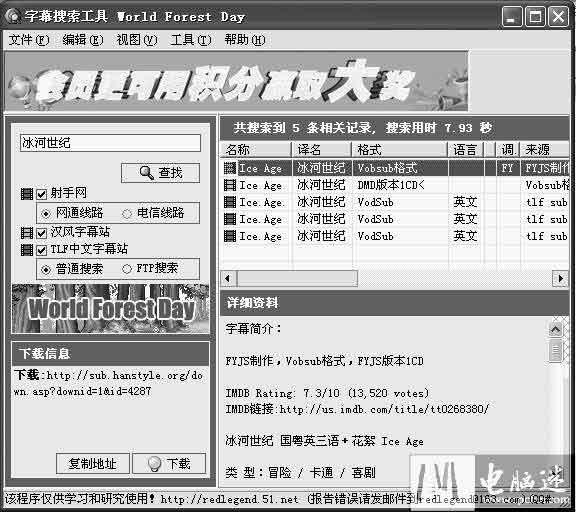
Task: Click the film icon beside 射手网
Action: 26,194
